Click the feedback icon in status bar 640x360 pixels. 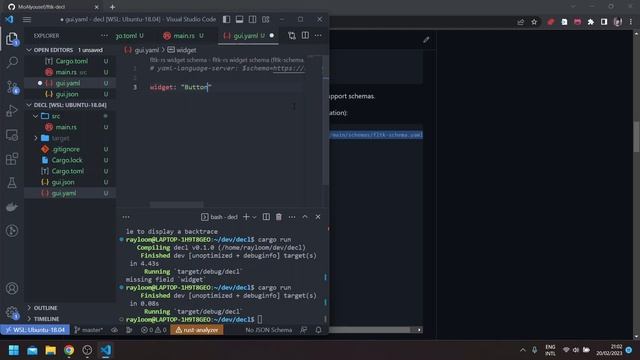click(304, 330)
